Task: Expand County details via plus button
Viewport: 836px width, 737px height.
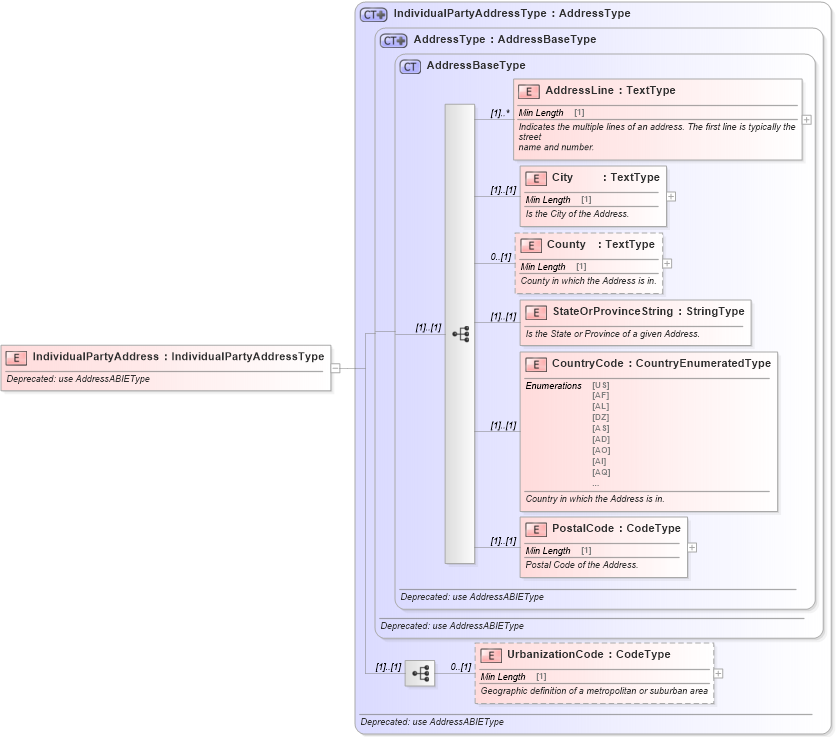Action: tap(667, 263)
